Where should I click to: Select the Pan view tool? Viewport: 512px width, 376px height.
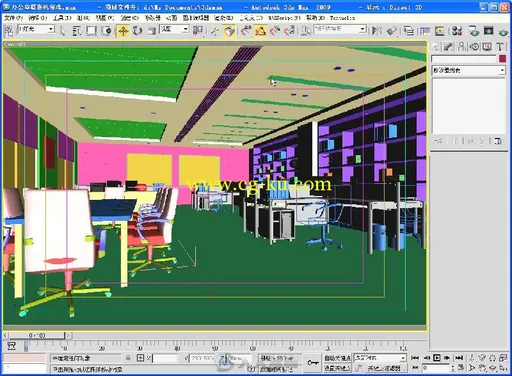tap(483, 368)
